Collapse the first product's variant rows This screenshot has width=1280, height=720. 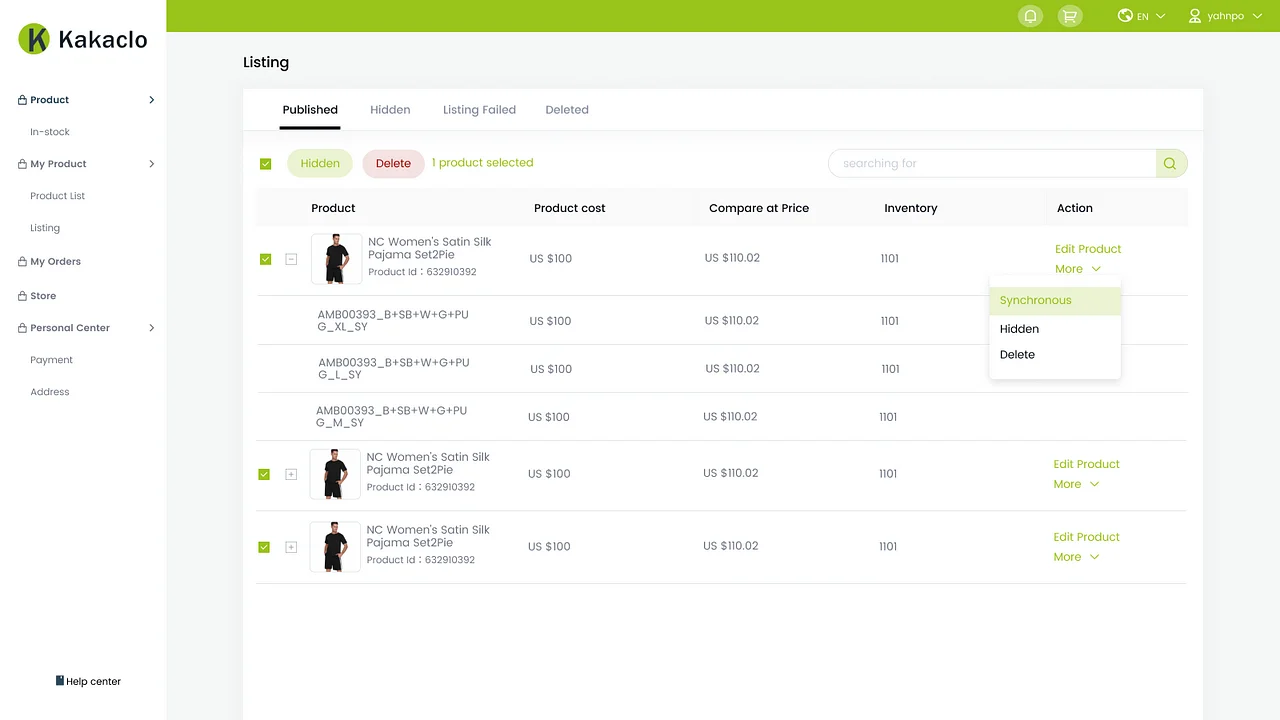click(x=291, y=259)
